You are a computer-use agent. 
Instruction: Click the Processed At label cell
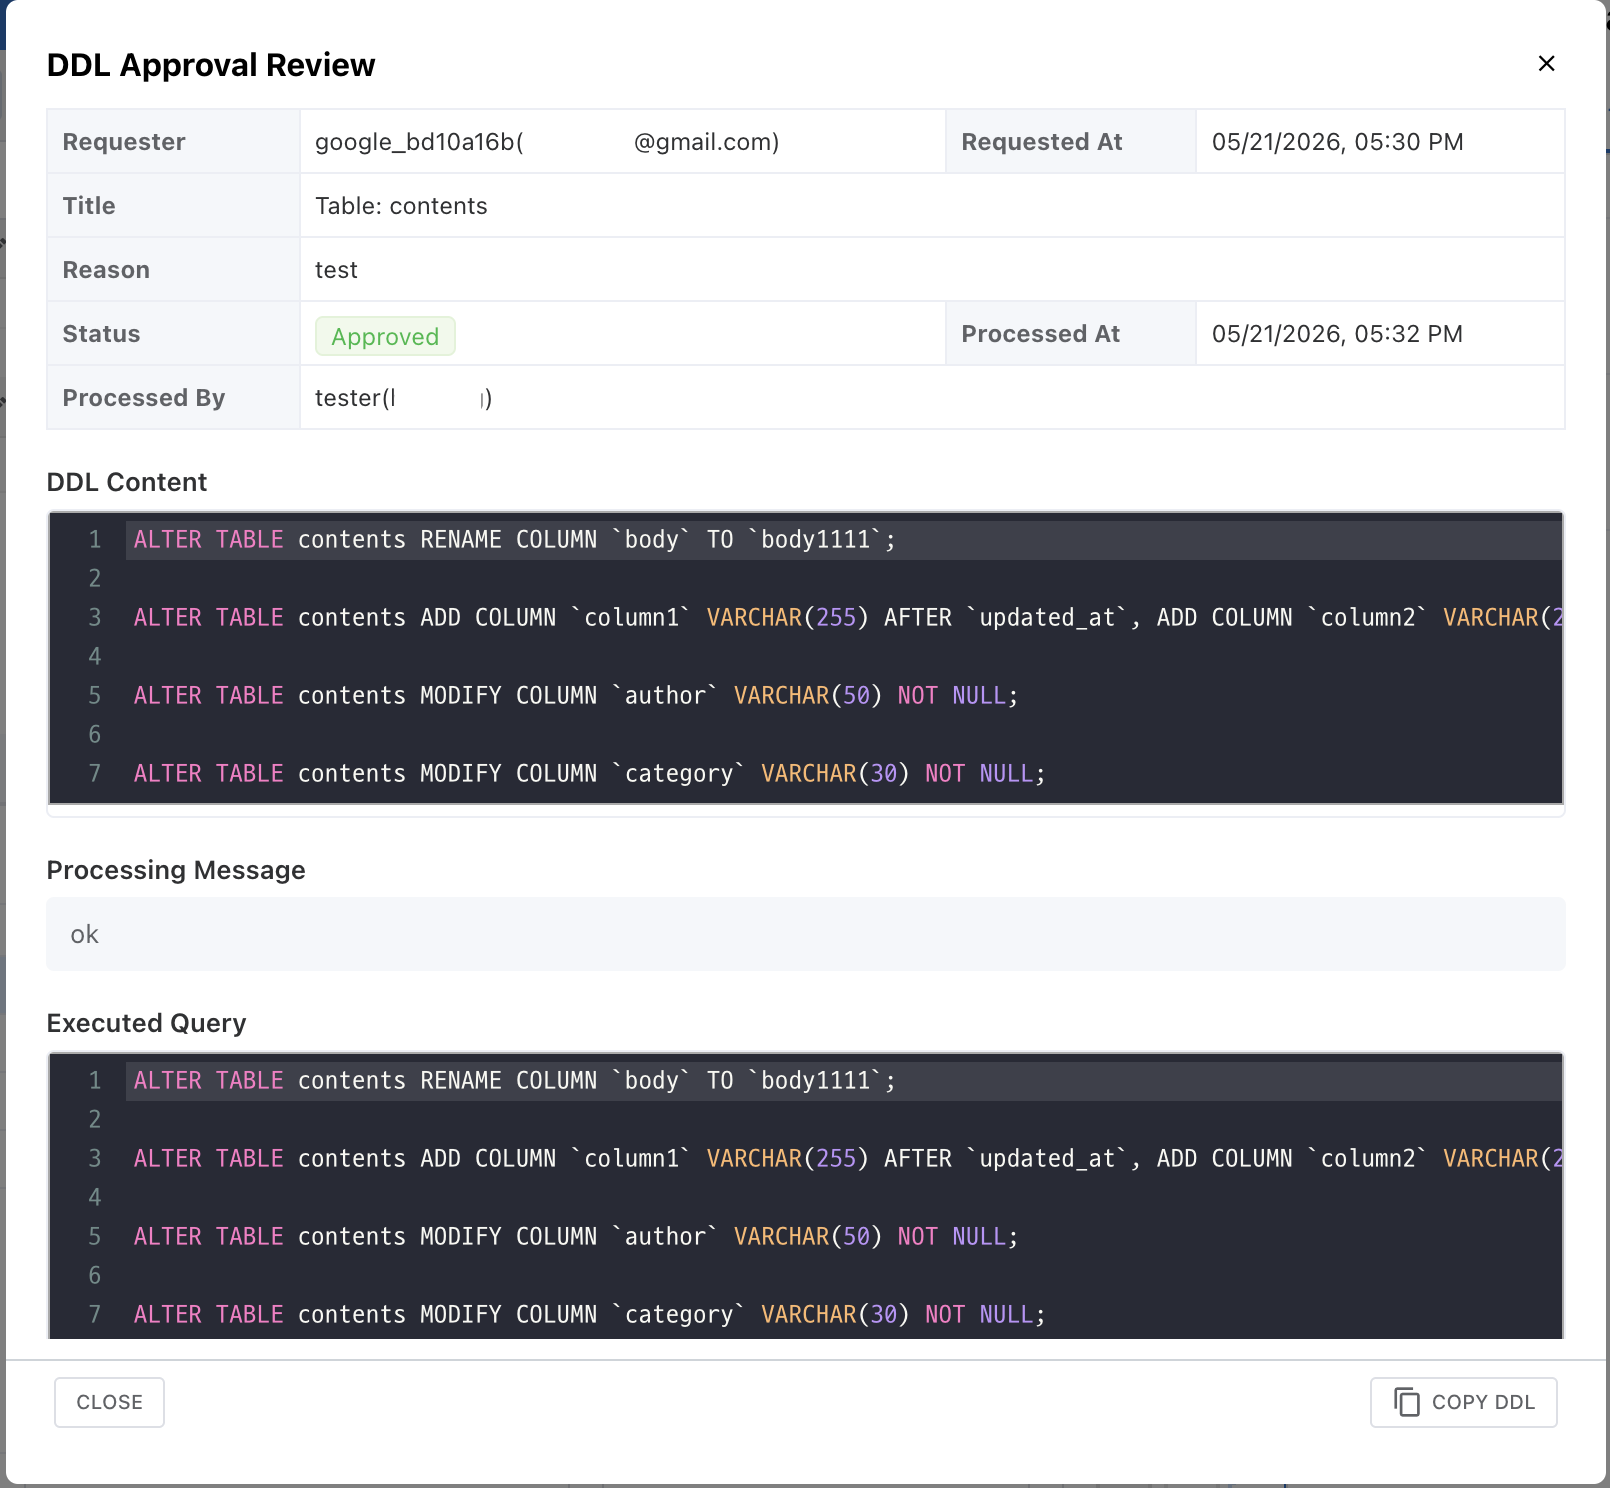click(x=1070, y=334)
